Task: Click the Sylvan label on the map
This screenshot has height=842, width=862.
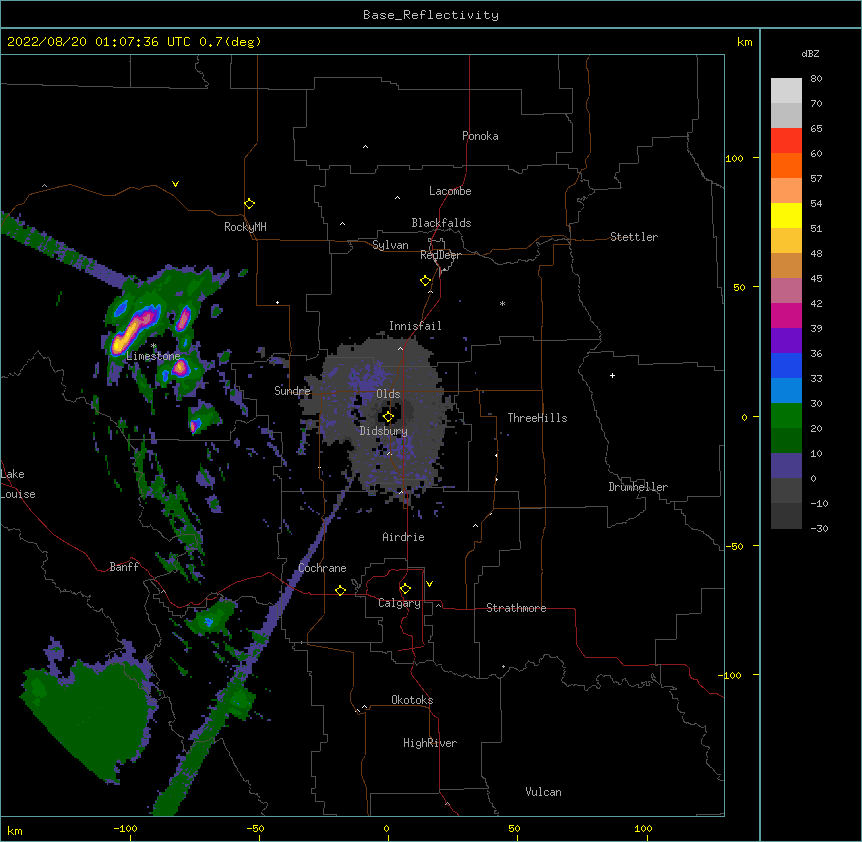Action: 390,245
